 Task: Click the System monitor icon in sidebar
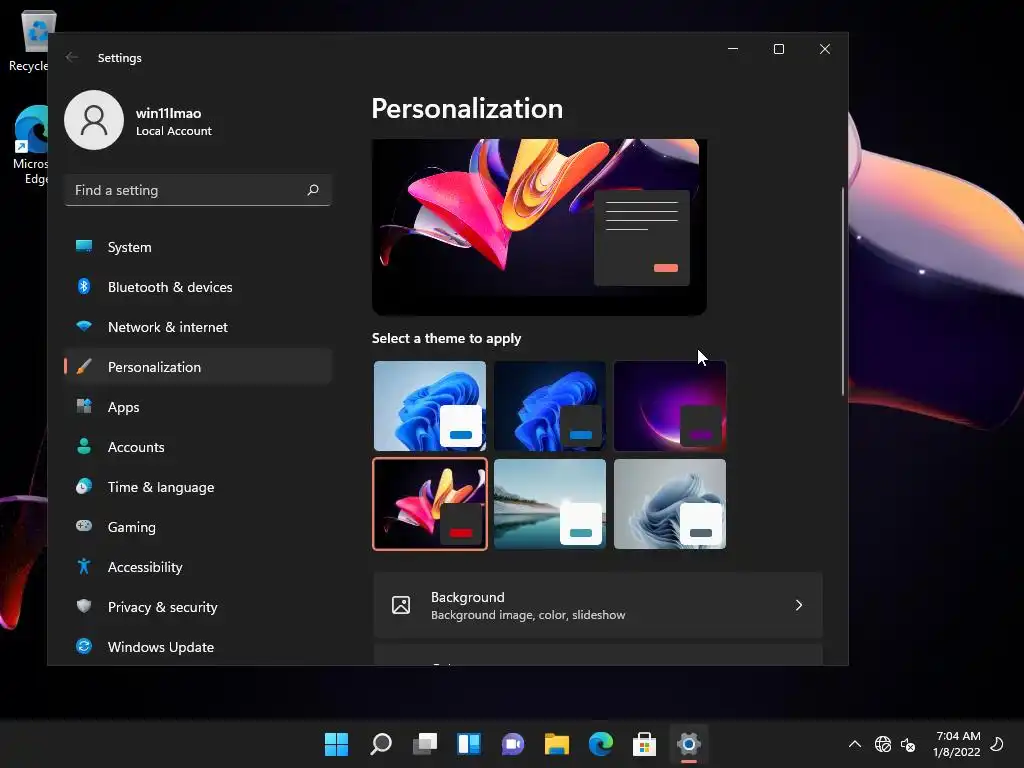[84, 246]
